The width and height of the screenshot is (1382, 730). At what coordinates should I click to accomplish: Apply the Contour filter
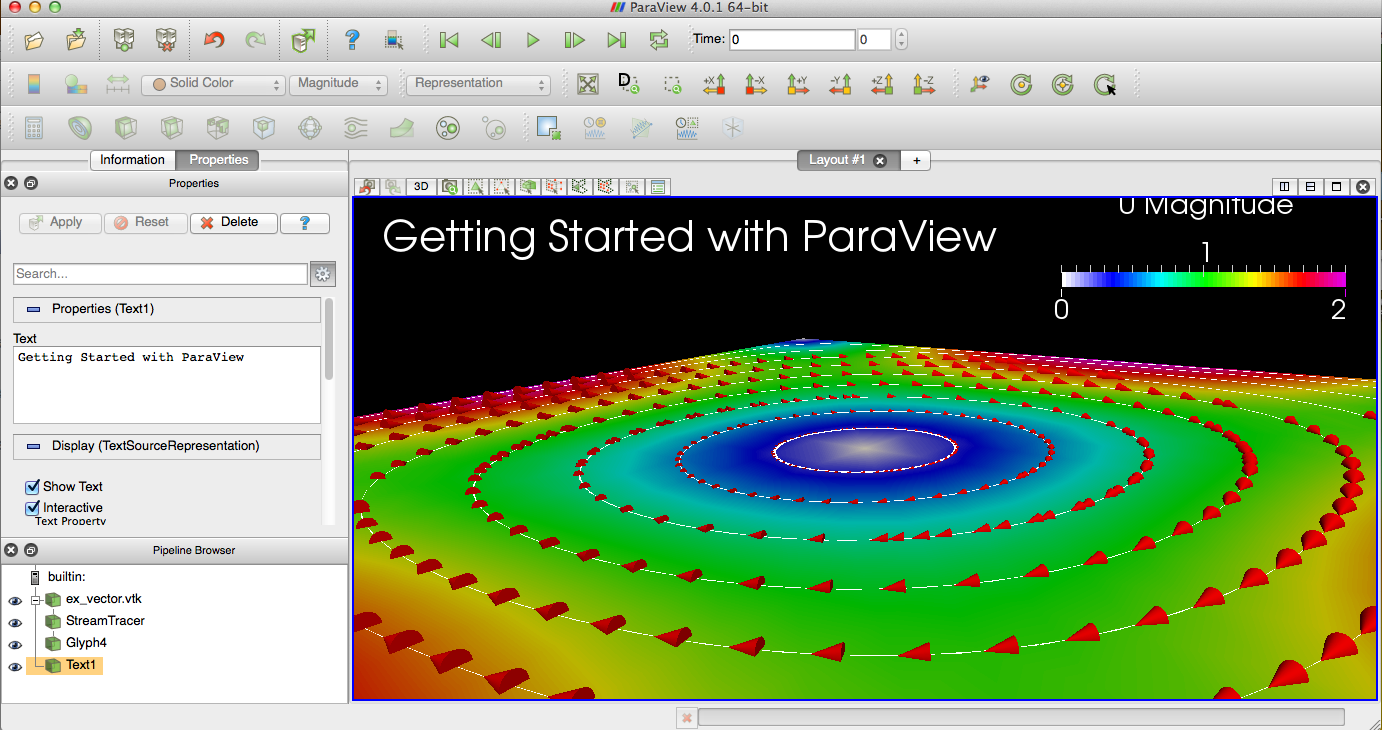[78, 128]
